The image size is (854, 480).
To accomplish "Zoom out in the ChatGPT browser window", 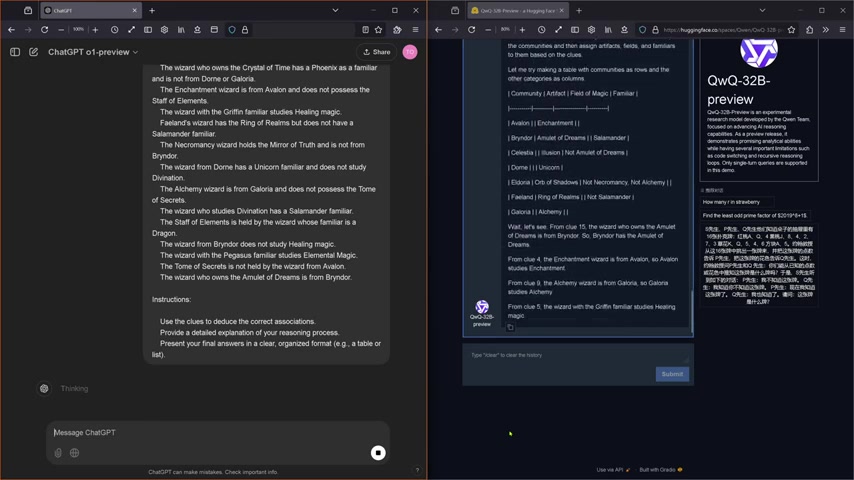I will [x=61, y=30].
